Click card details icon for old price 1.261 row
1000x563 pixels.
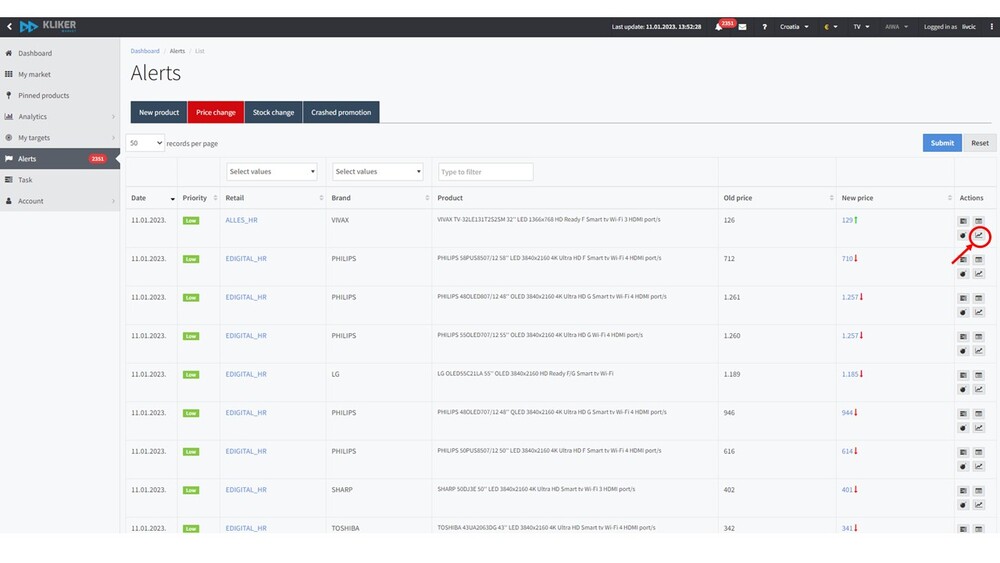(963, 298)
